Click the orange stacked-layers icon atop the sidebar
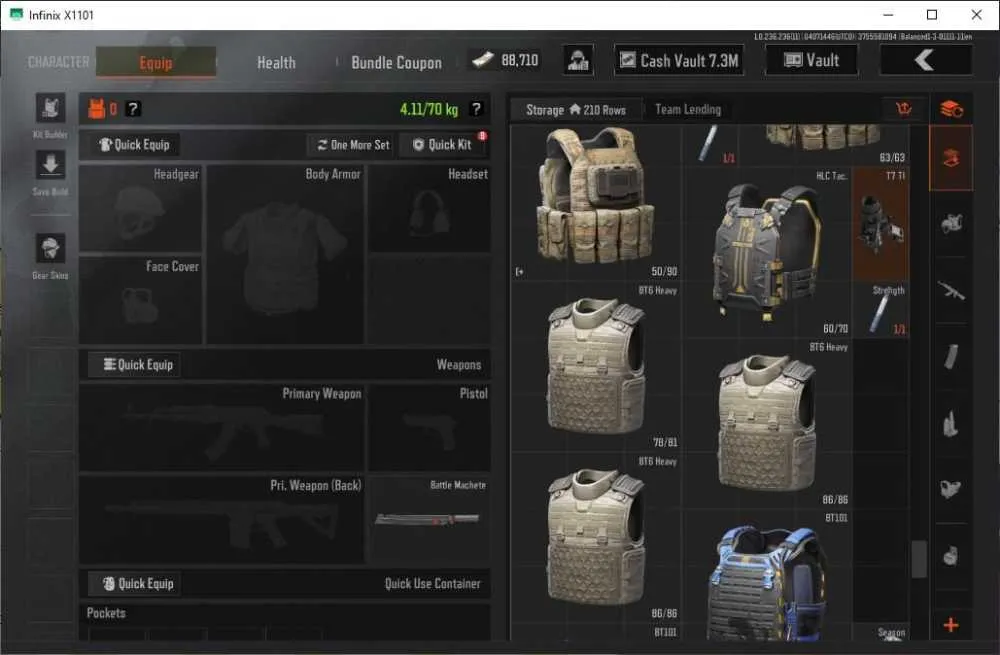 951,109
